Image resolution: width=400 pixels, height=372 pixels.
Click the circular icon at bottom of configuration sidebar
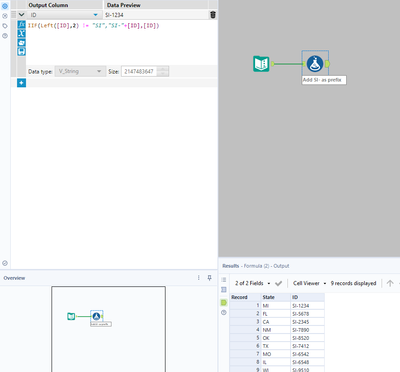(5, 263)
